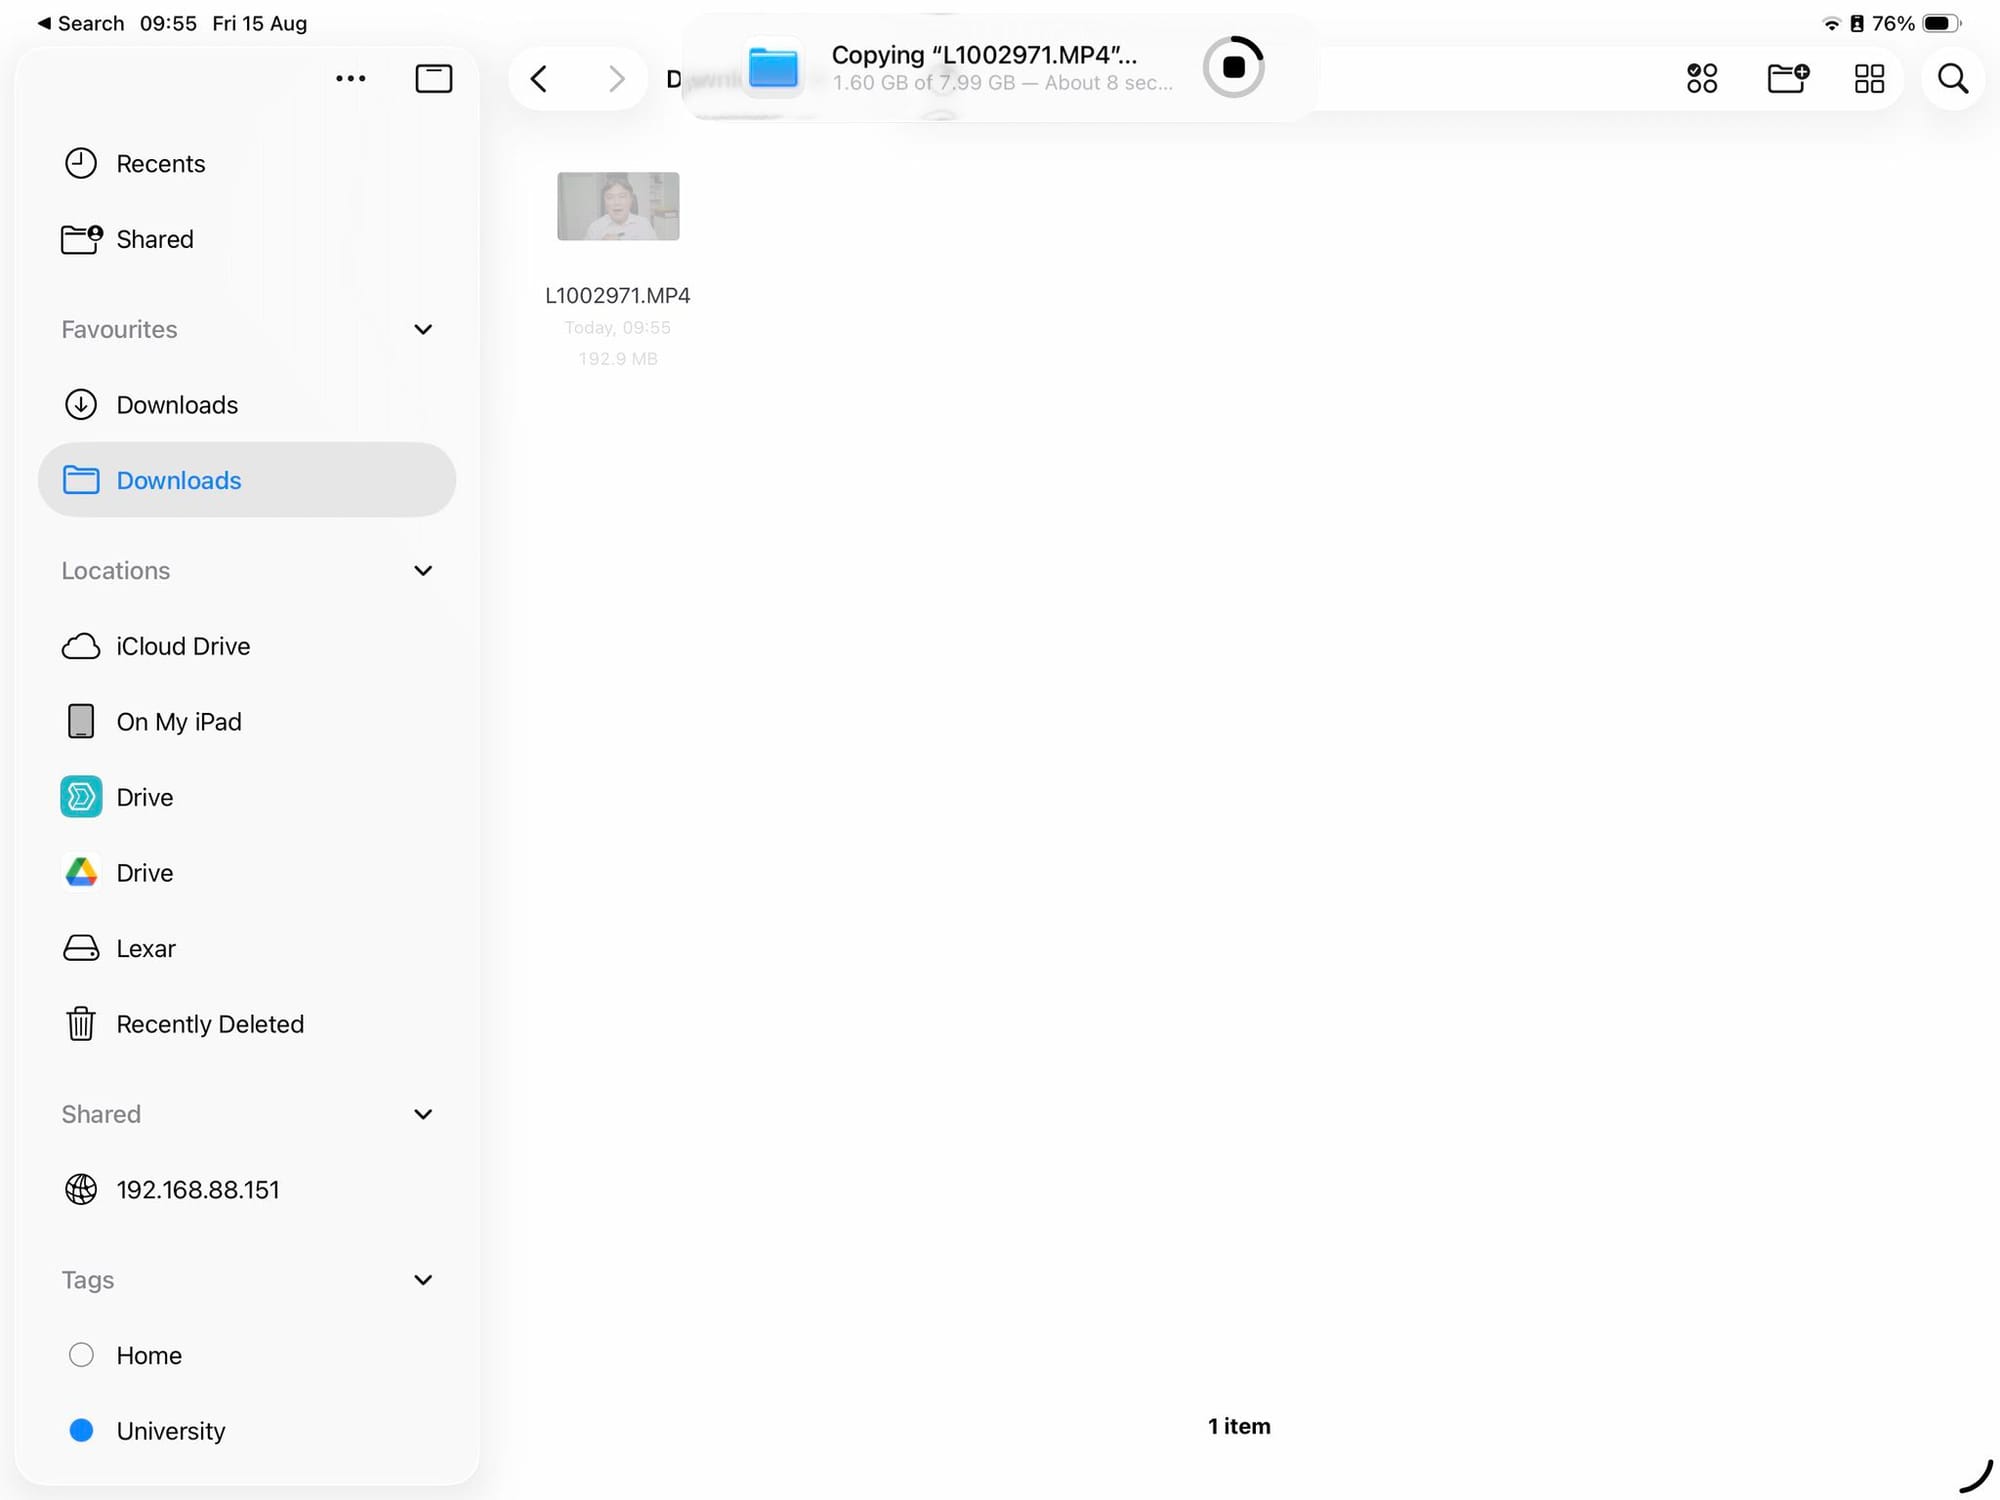Click the 1.60 GB of 7.99 GB status text

click(1003, 83)
